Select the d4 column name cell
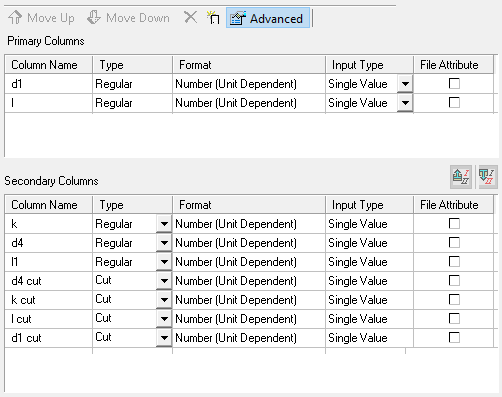This screenshot has width=502, height=397. [49, 243]
